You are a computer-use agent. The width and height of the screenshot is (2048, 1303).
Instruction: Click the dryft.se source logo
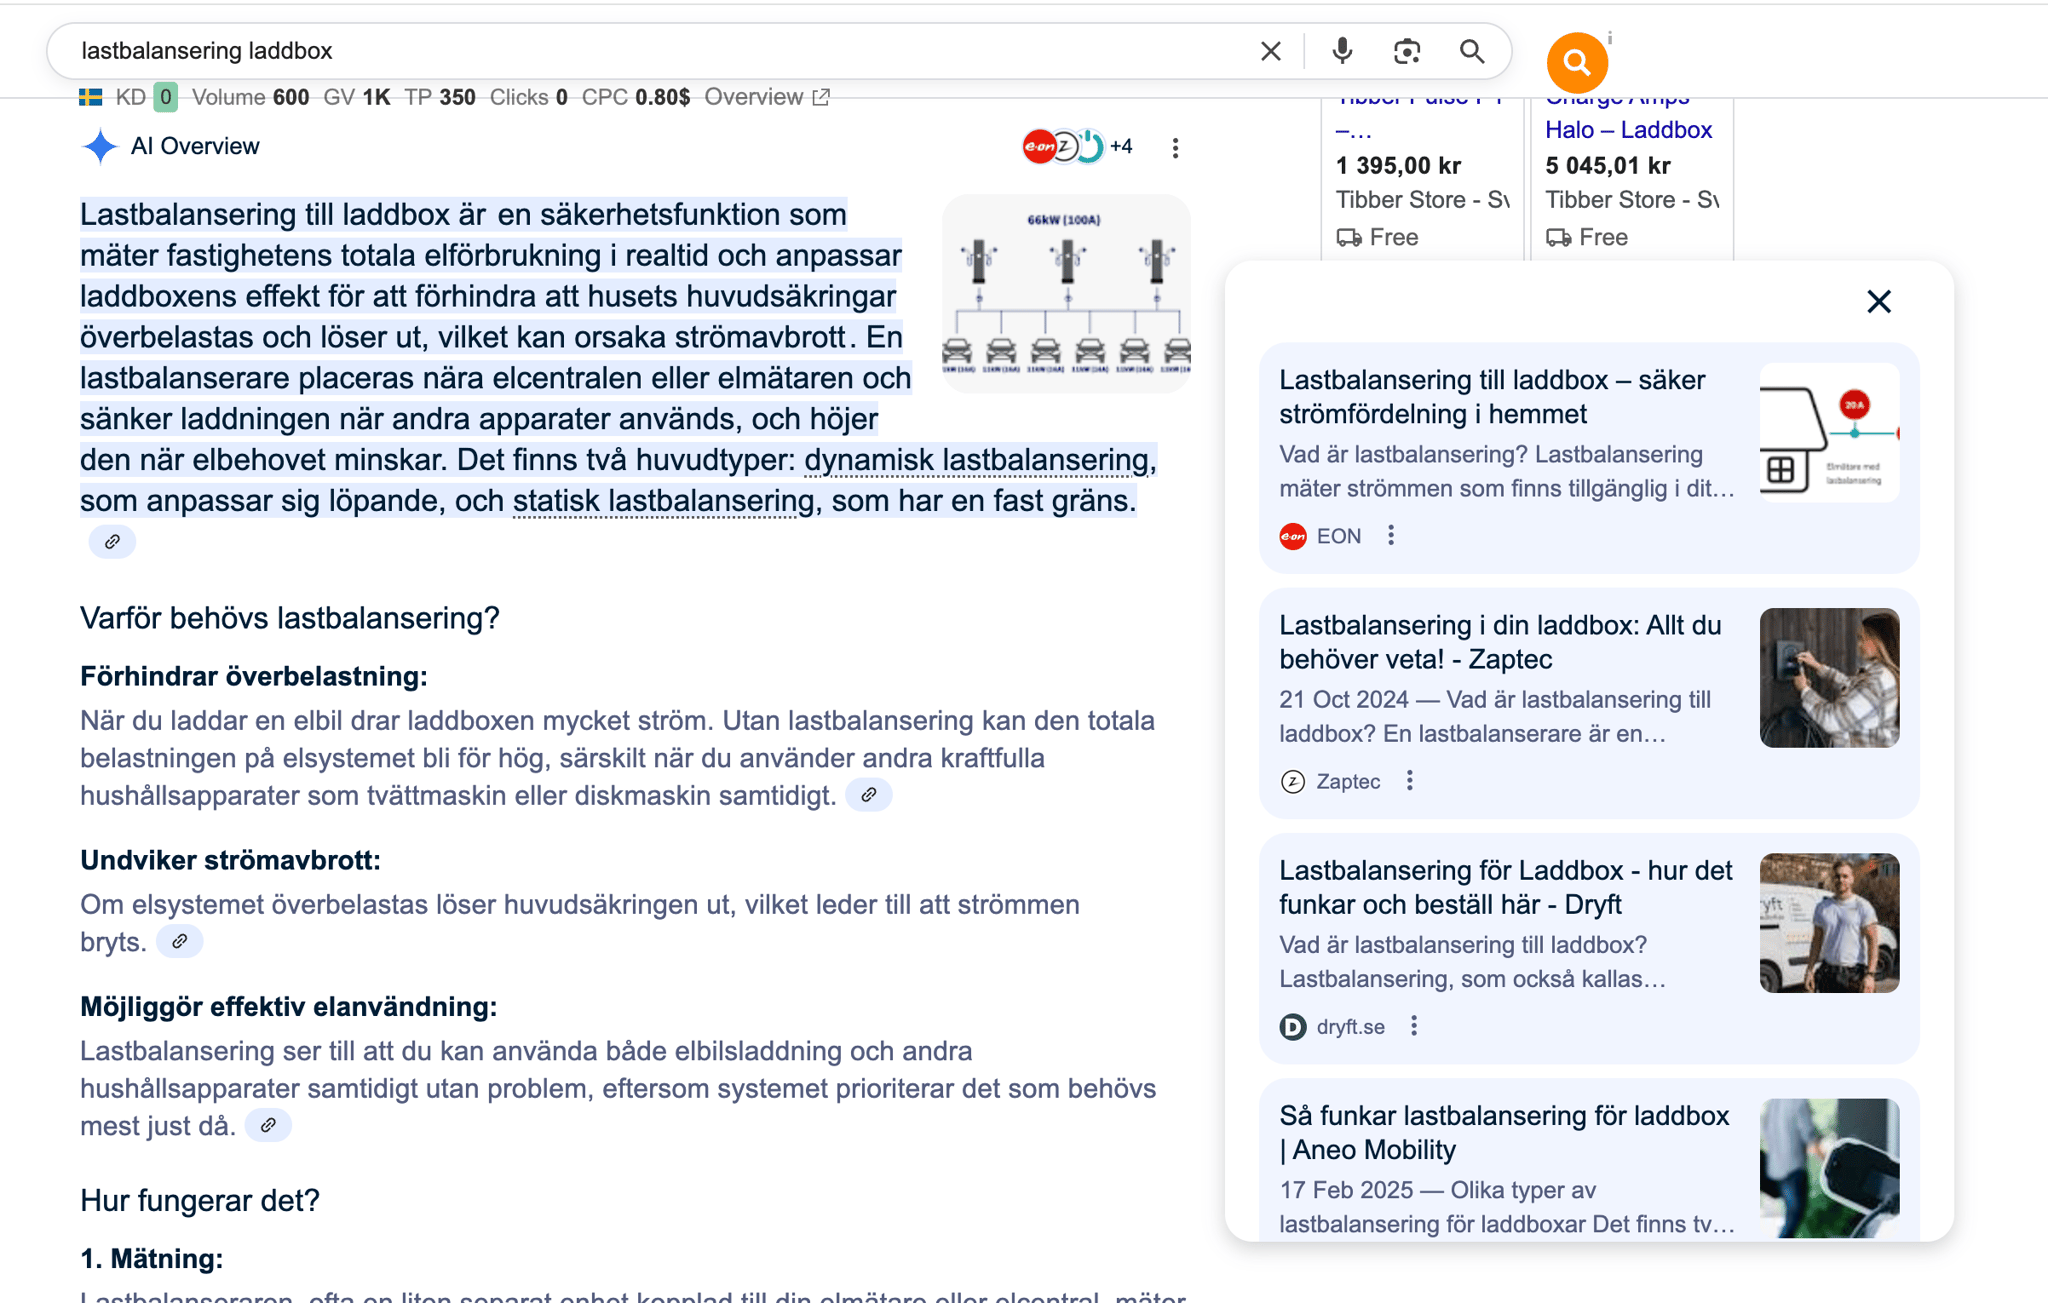coord(1293,1026)
